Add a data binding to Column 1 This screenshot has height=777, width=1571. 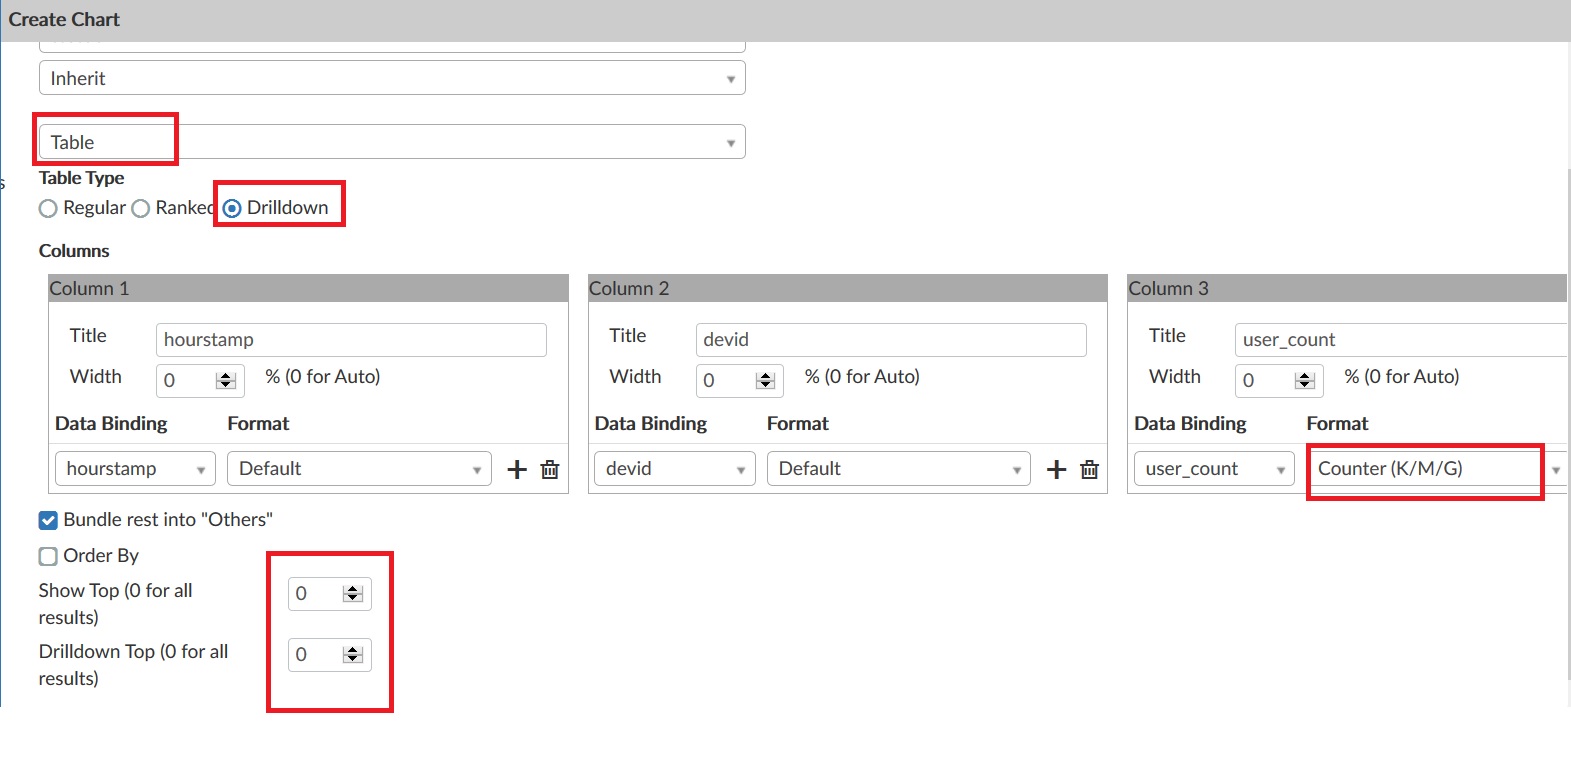(517, 469)
